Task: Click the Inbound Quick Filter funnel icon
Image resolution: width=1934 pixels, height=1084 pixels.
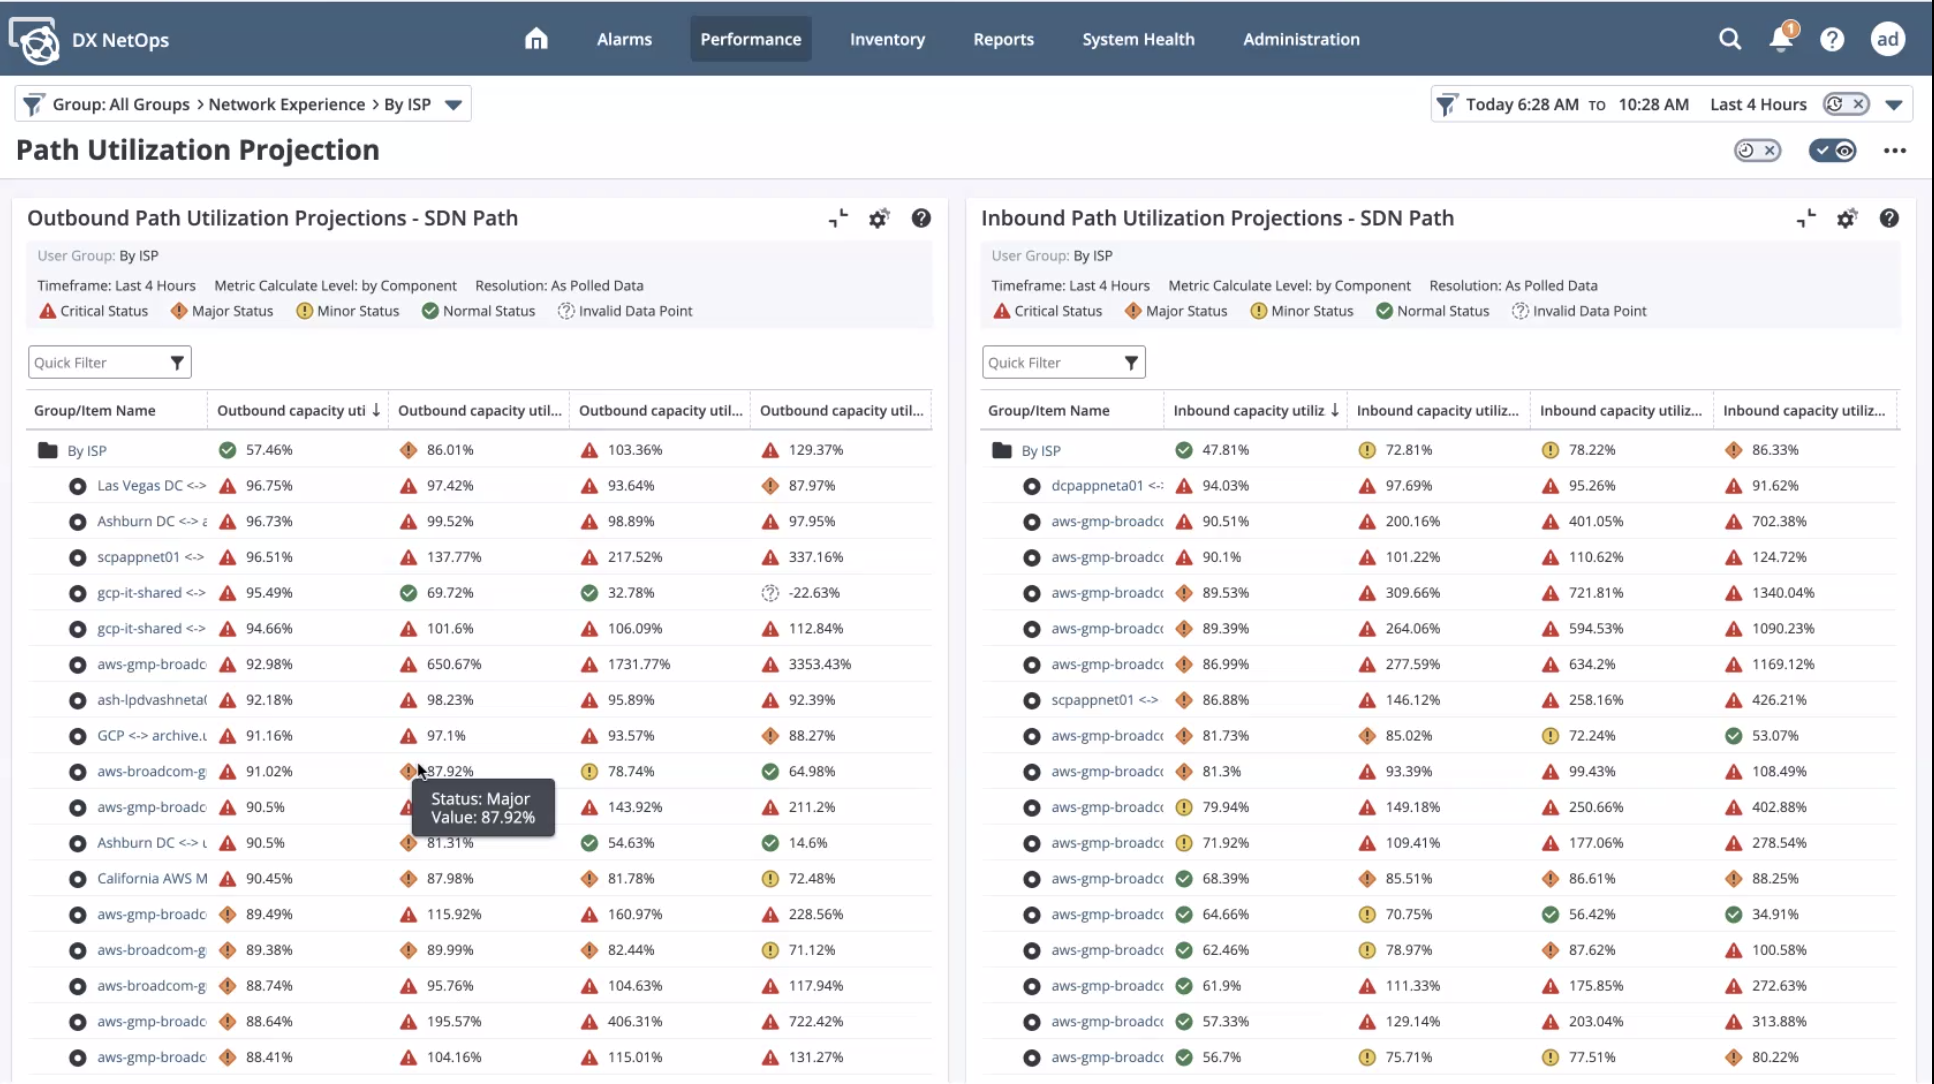Action: click(1131, 363)
